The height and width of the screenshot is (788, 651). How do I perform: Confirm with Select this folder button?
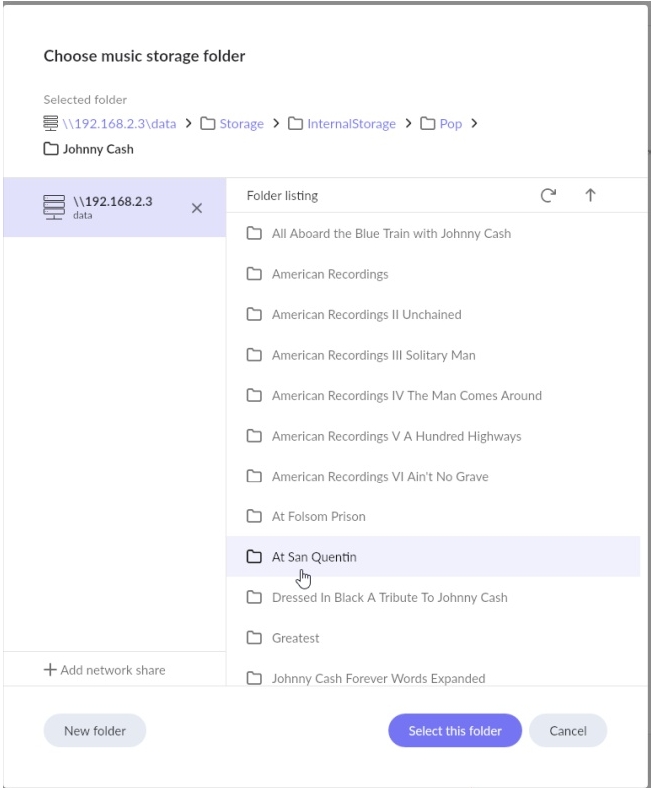[455, 731]
